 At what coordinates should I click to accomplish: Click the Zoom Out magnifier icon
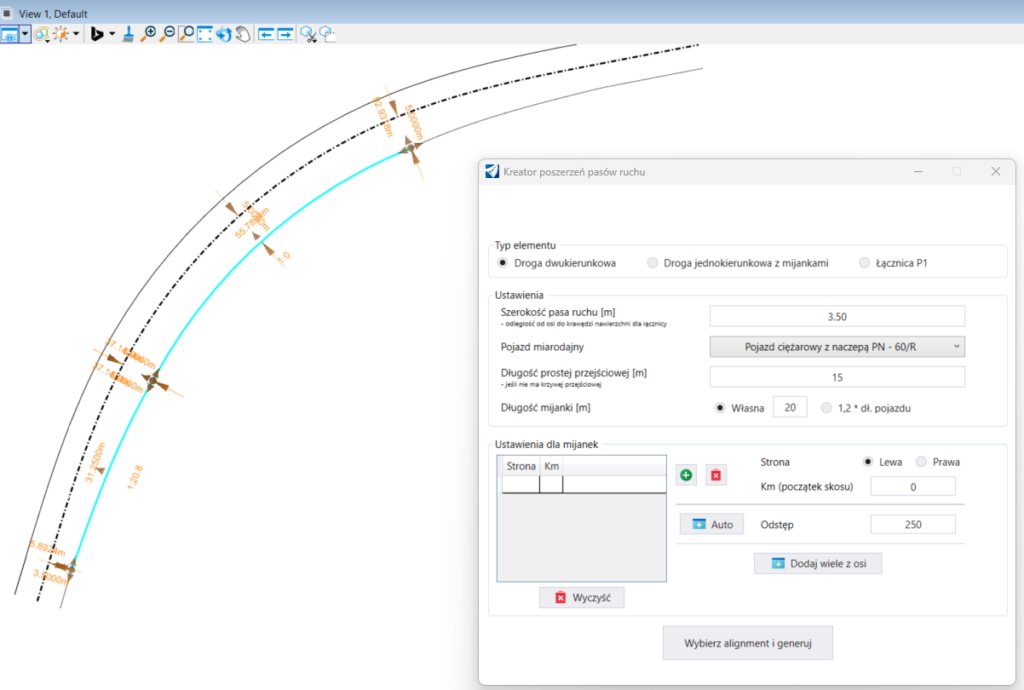(x=167, y=34)
